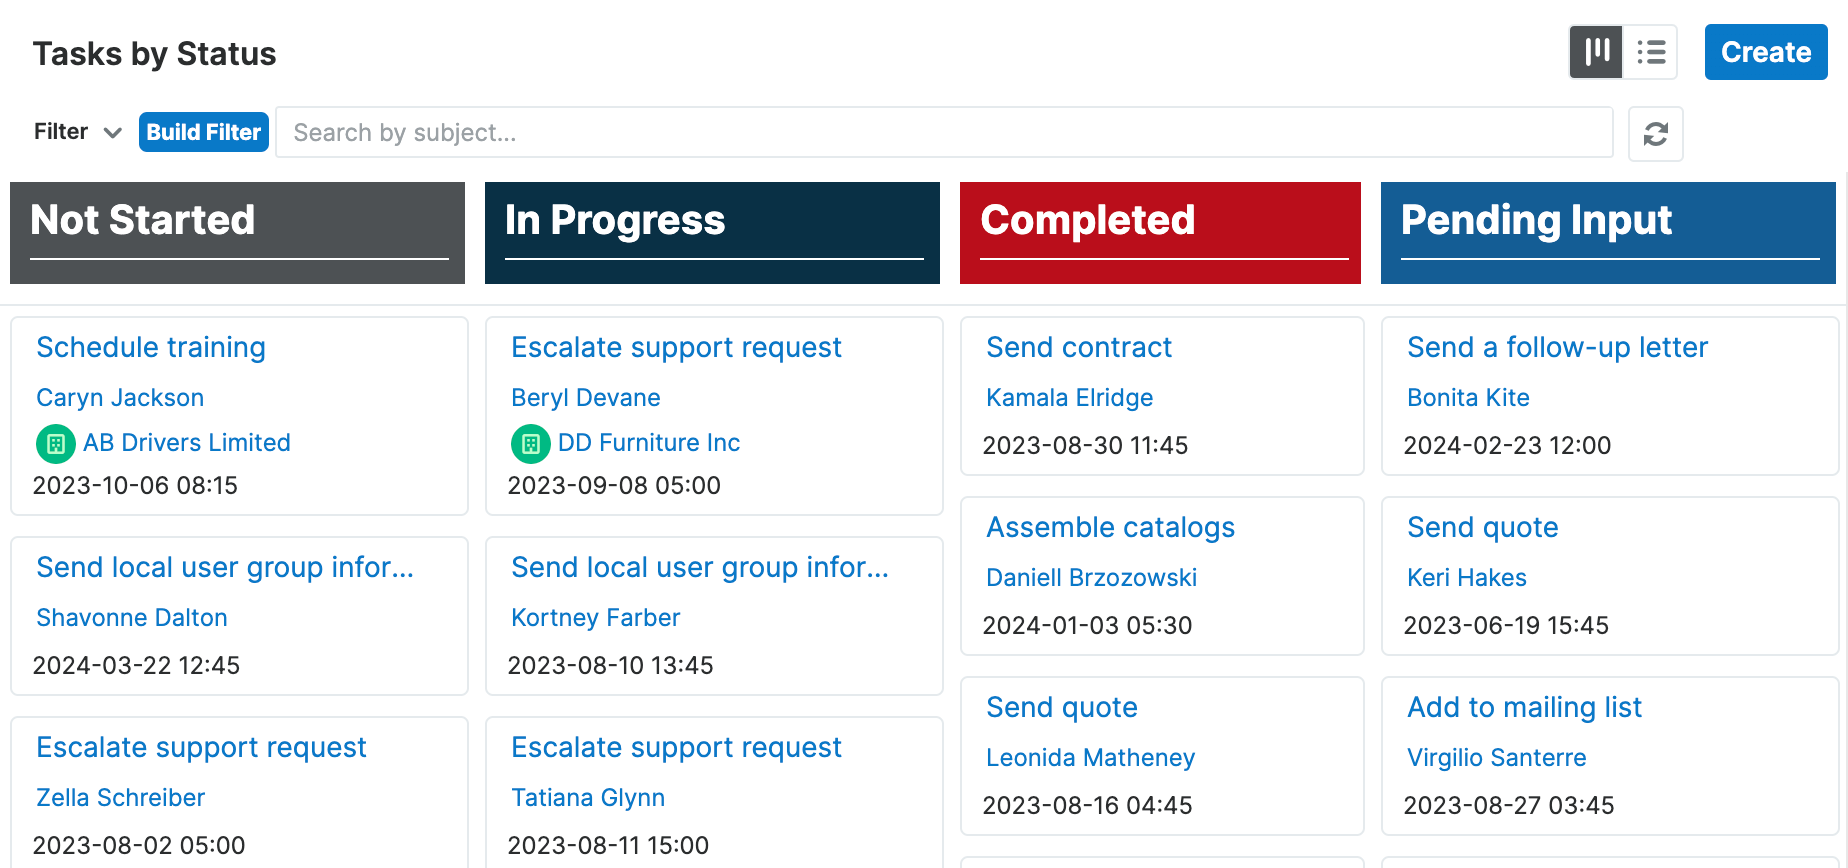
Task: Open the AB Drivers Limited company icon
Action: point(56,443)
